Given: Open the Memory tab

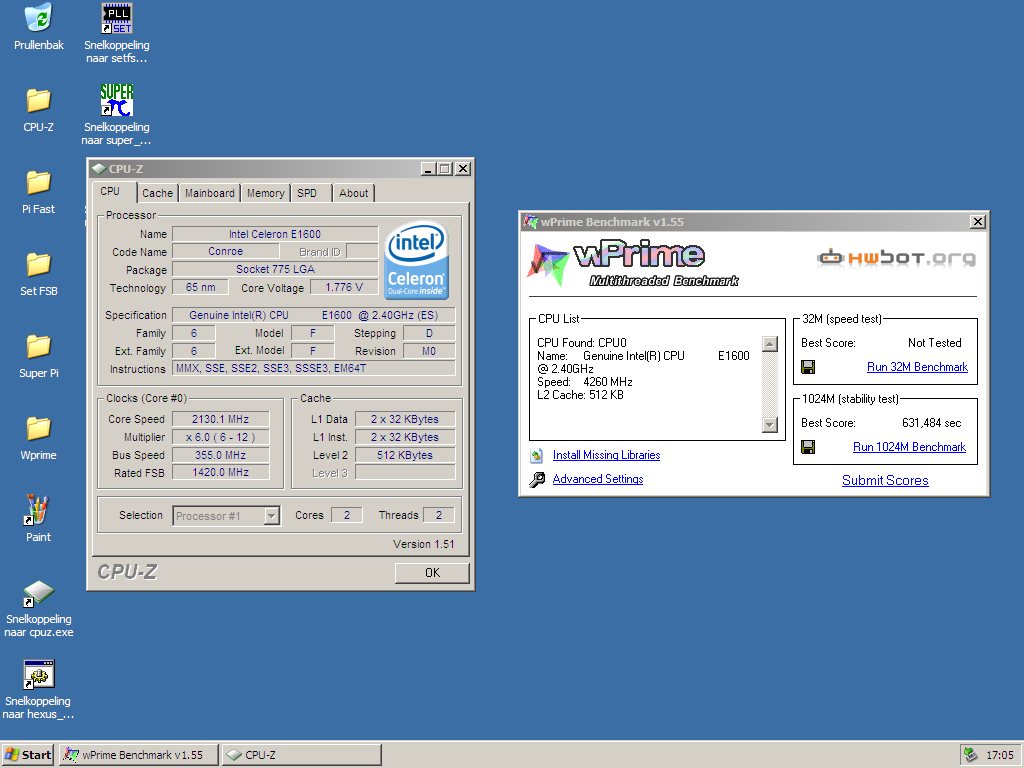Looking at the screenshot, I should tap(266, 193).
